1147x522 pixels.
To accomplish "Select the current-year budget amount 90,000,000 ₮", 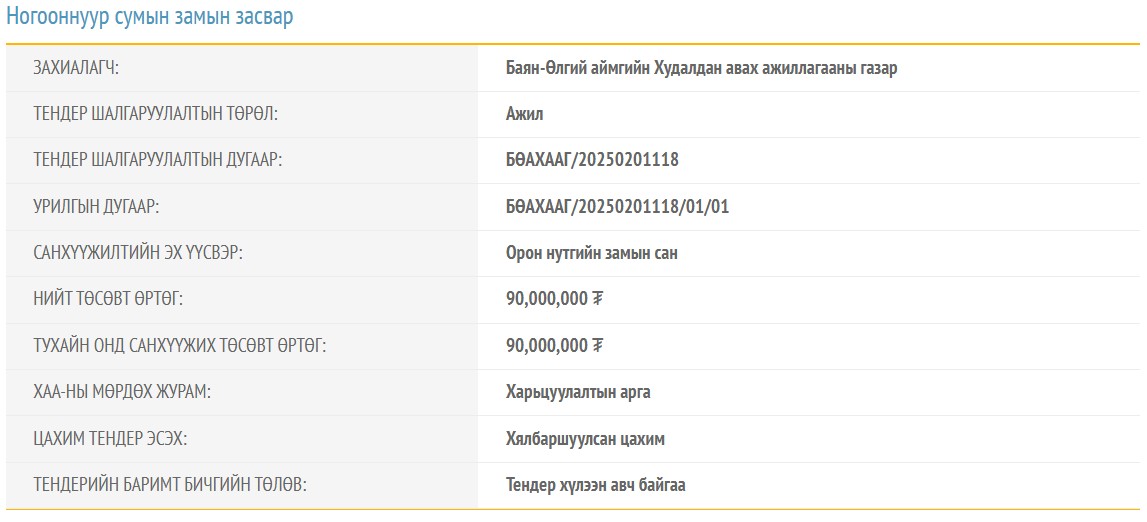I will (555, 346).
